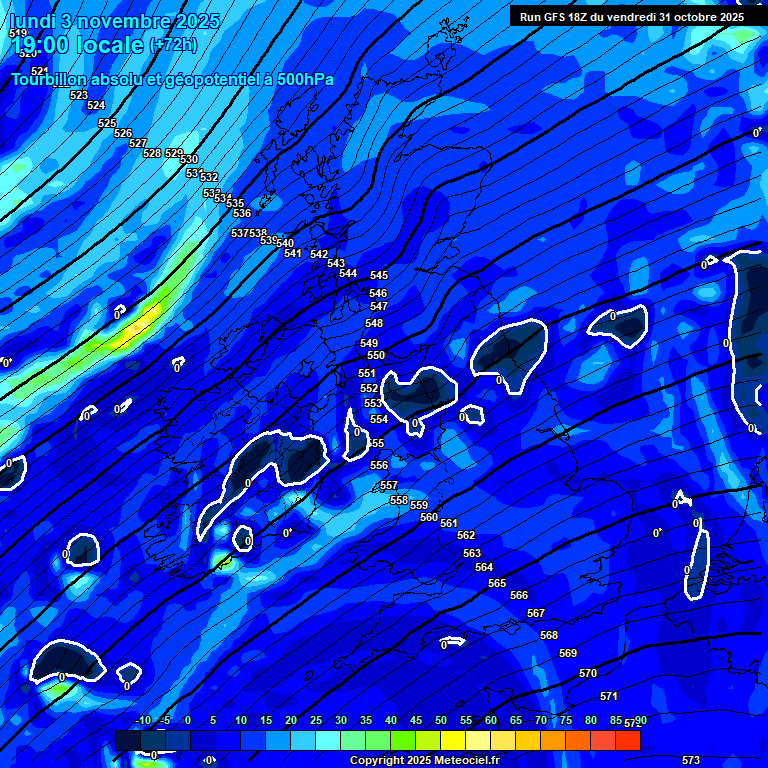Click the 541 geopotential contour label
This screenshot has height=768, width=768.
pyautogui.click(x=292, y=253)
